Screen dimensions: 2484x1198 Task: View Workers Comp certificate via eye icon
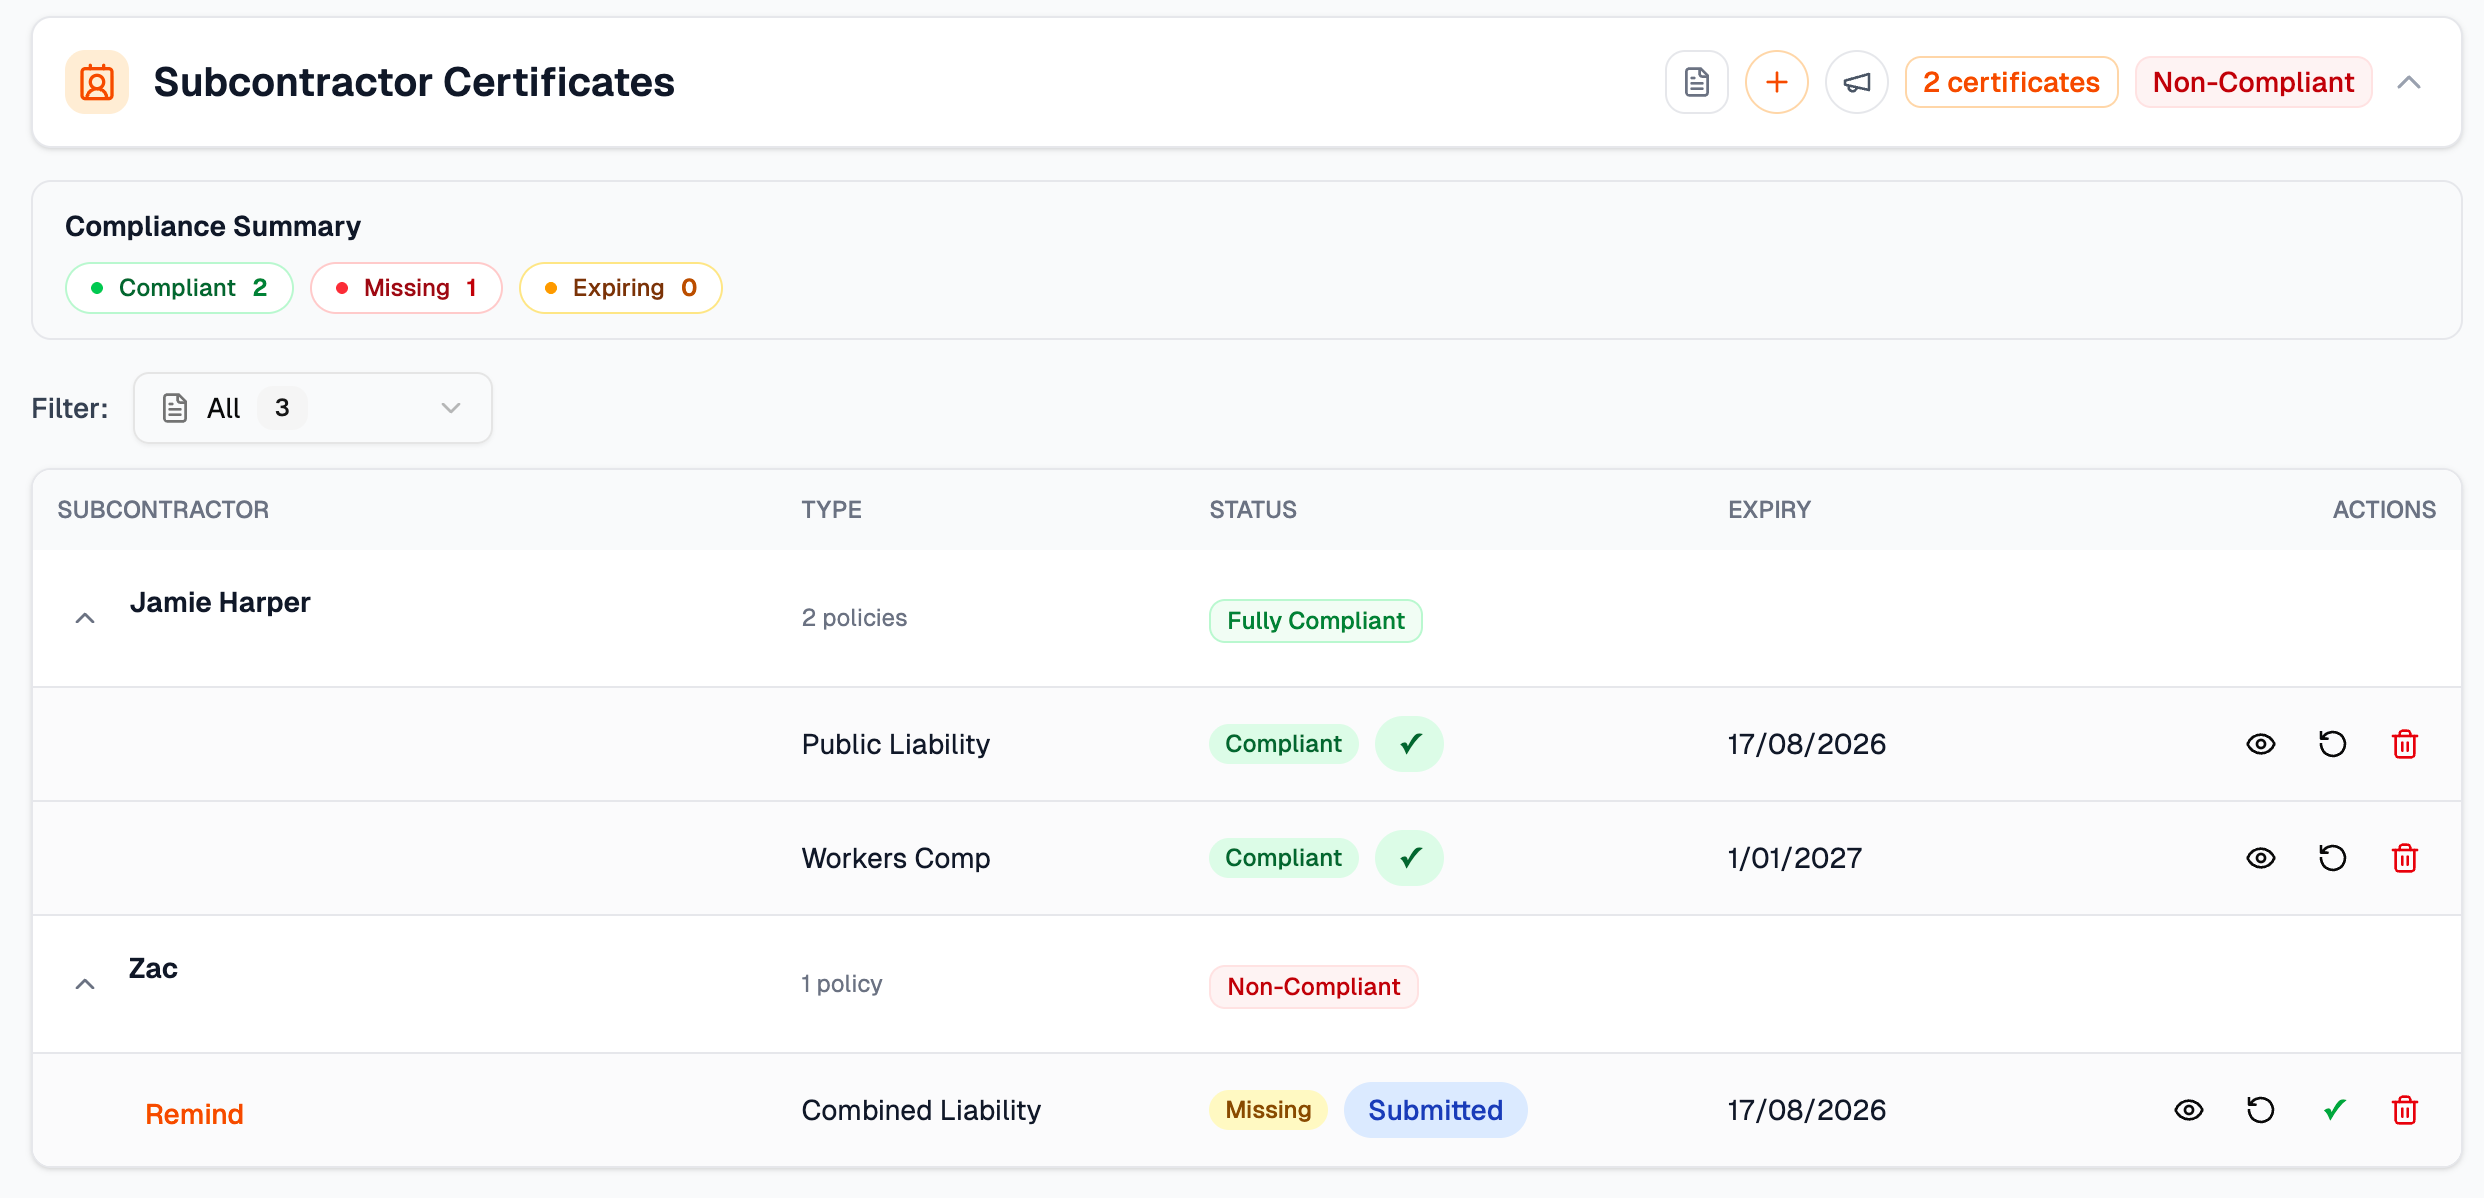[2260, 858]
